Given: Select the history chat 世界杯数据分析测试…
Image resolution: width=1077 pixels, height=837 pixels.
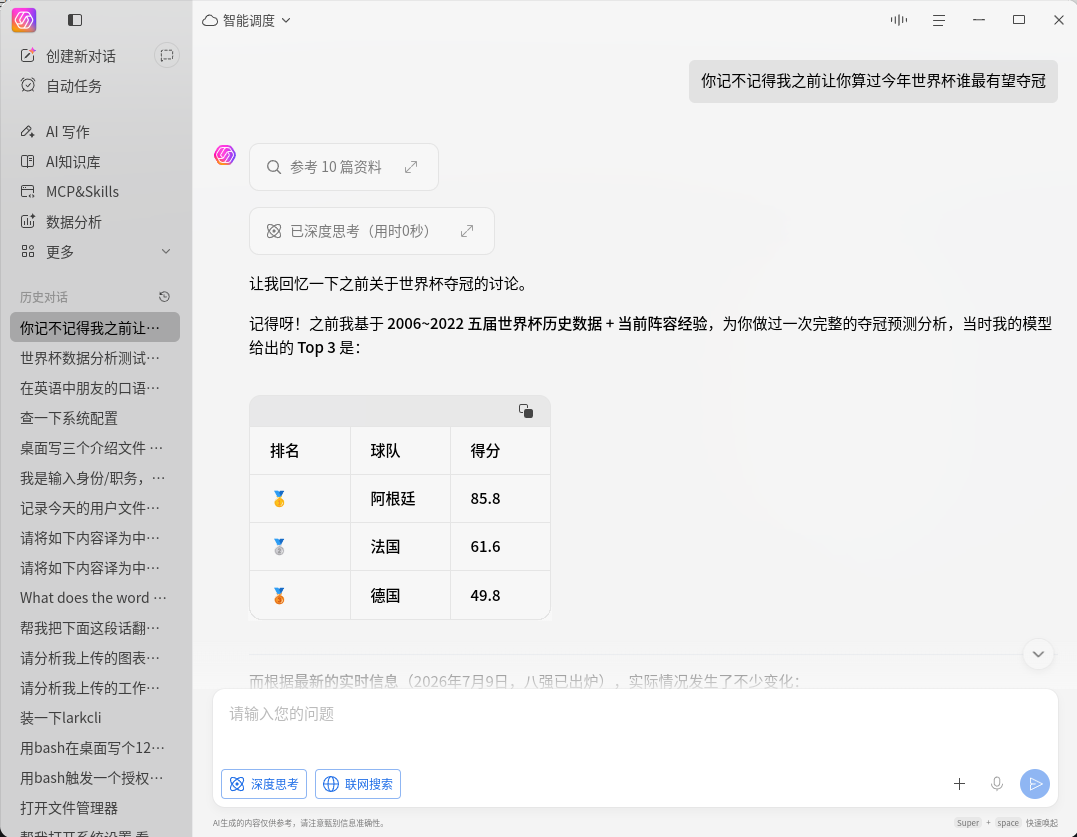Looking at the screenshot, I should (x=95, y=358).
